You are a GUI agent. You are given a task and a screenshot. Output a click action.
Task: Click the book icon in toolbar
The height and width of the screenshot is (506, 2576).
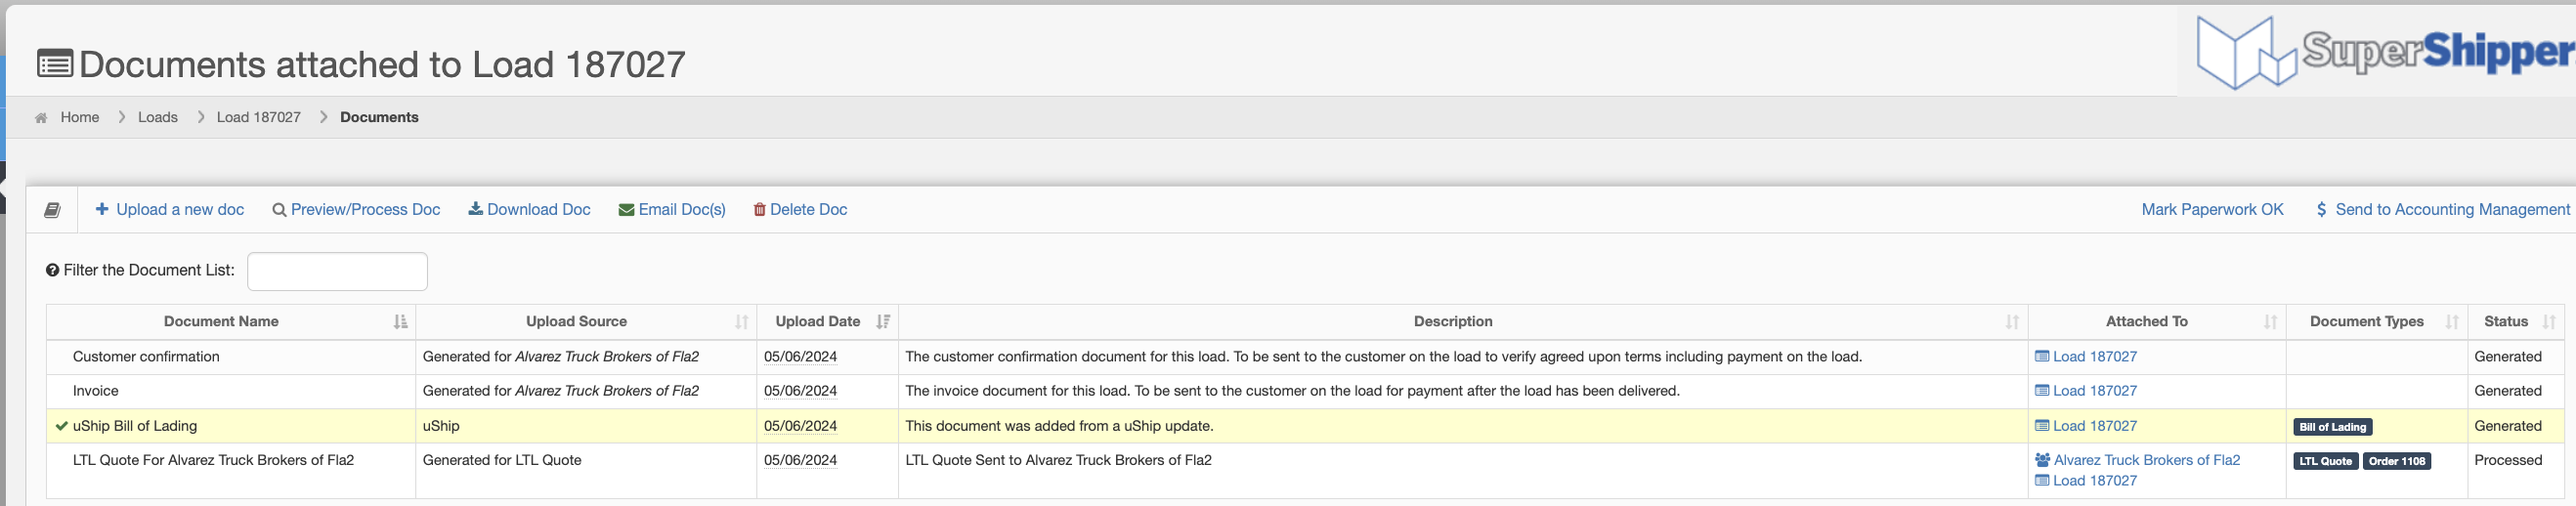click(52, 210)
